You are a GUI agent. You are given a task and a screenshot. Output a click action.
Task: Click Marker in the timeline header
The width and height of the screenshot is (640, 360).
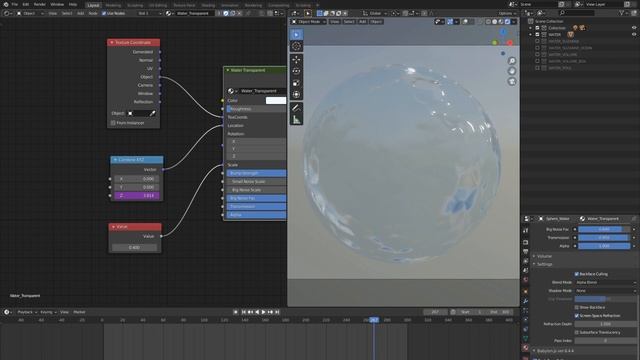click(79, 312)
